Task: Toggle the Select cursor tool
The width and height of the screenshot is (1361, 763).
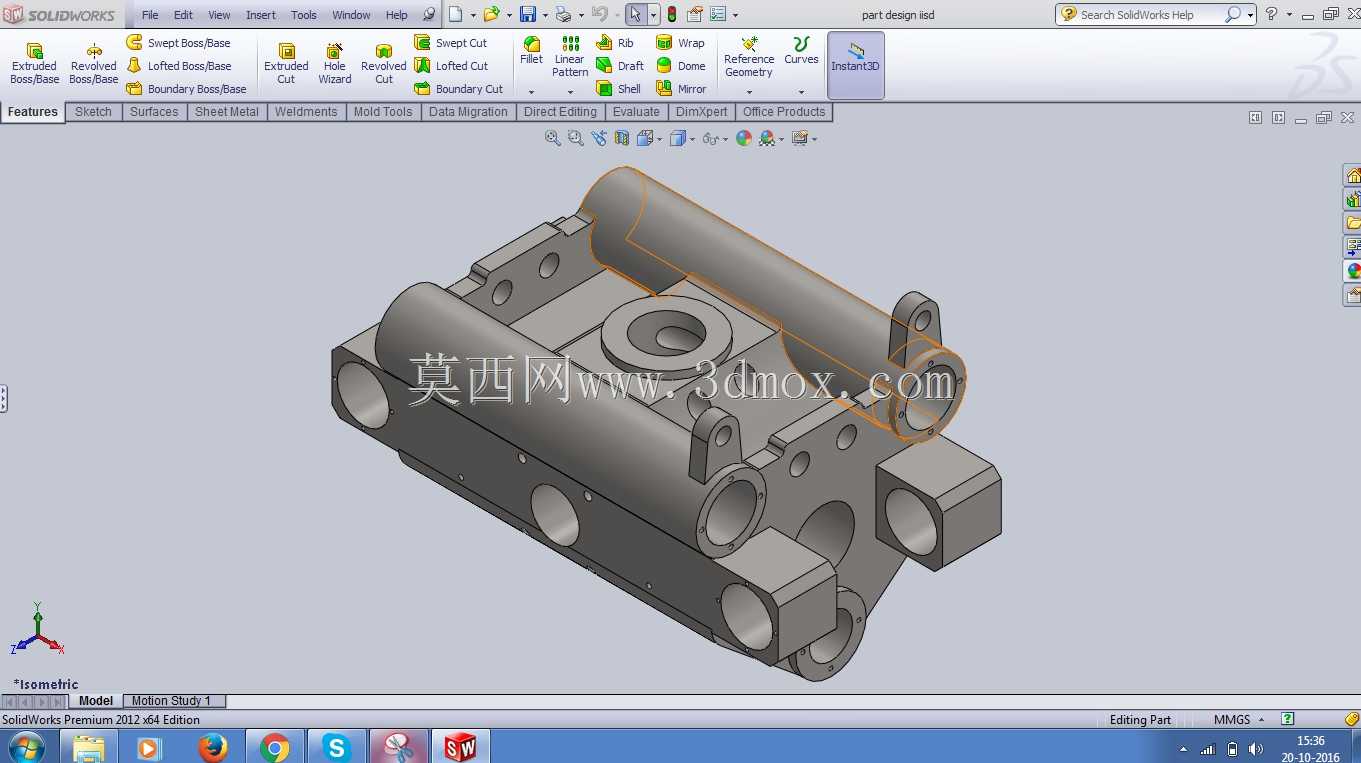Action: [635, 15]
